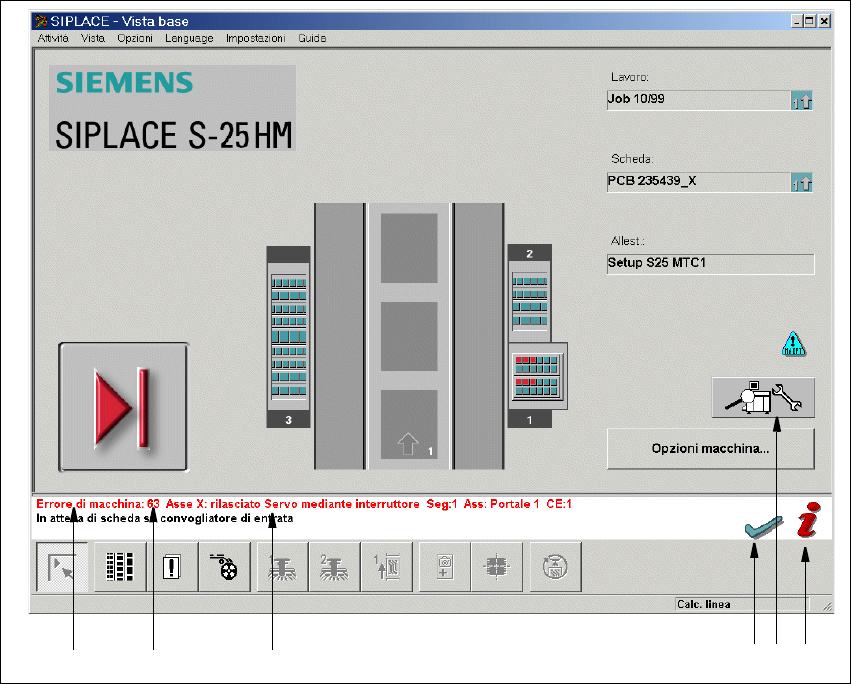This screenshot has width=851, height=684.
Task: Open the feeder setup grid view
Action: tap(120, 567)
